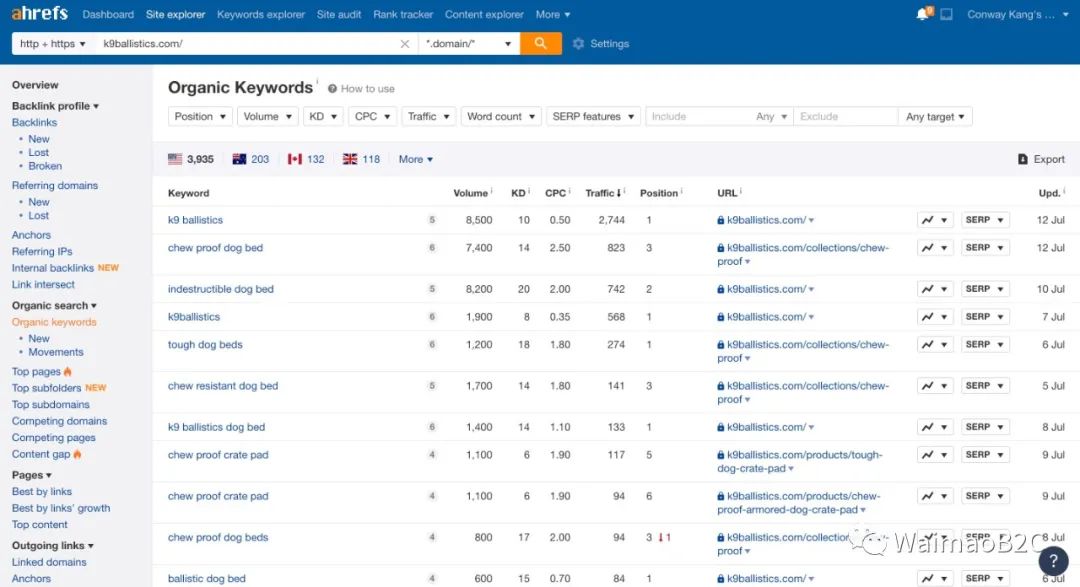
Task: Open the http + https protocol dropdown
Action: 54,44
